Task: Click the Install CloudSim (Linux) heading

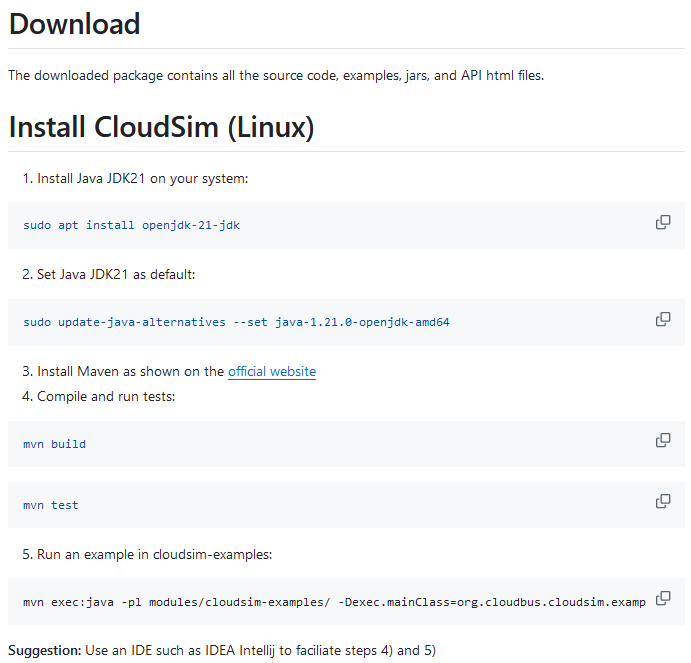Action: click(161, 127)
